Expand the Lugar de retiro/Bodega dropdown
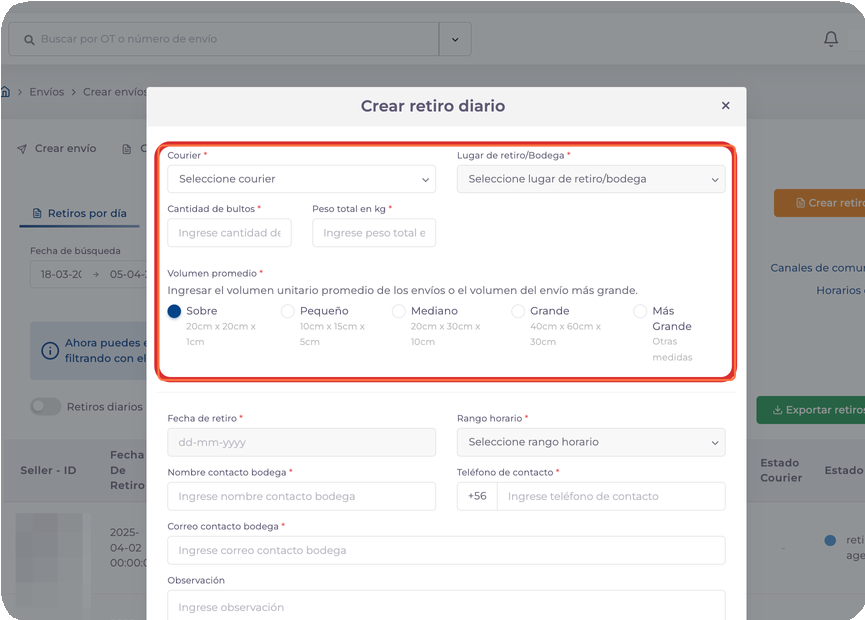This screenshot has height=620, width=865. (590, 179)
